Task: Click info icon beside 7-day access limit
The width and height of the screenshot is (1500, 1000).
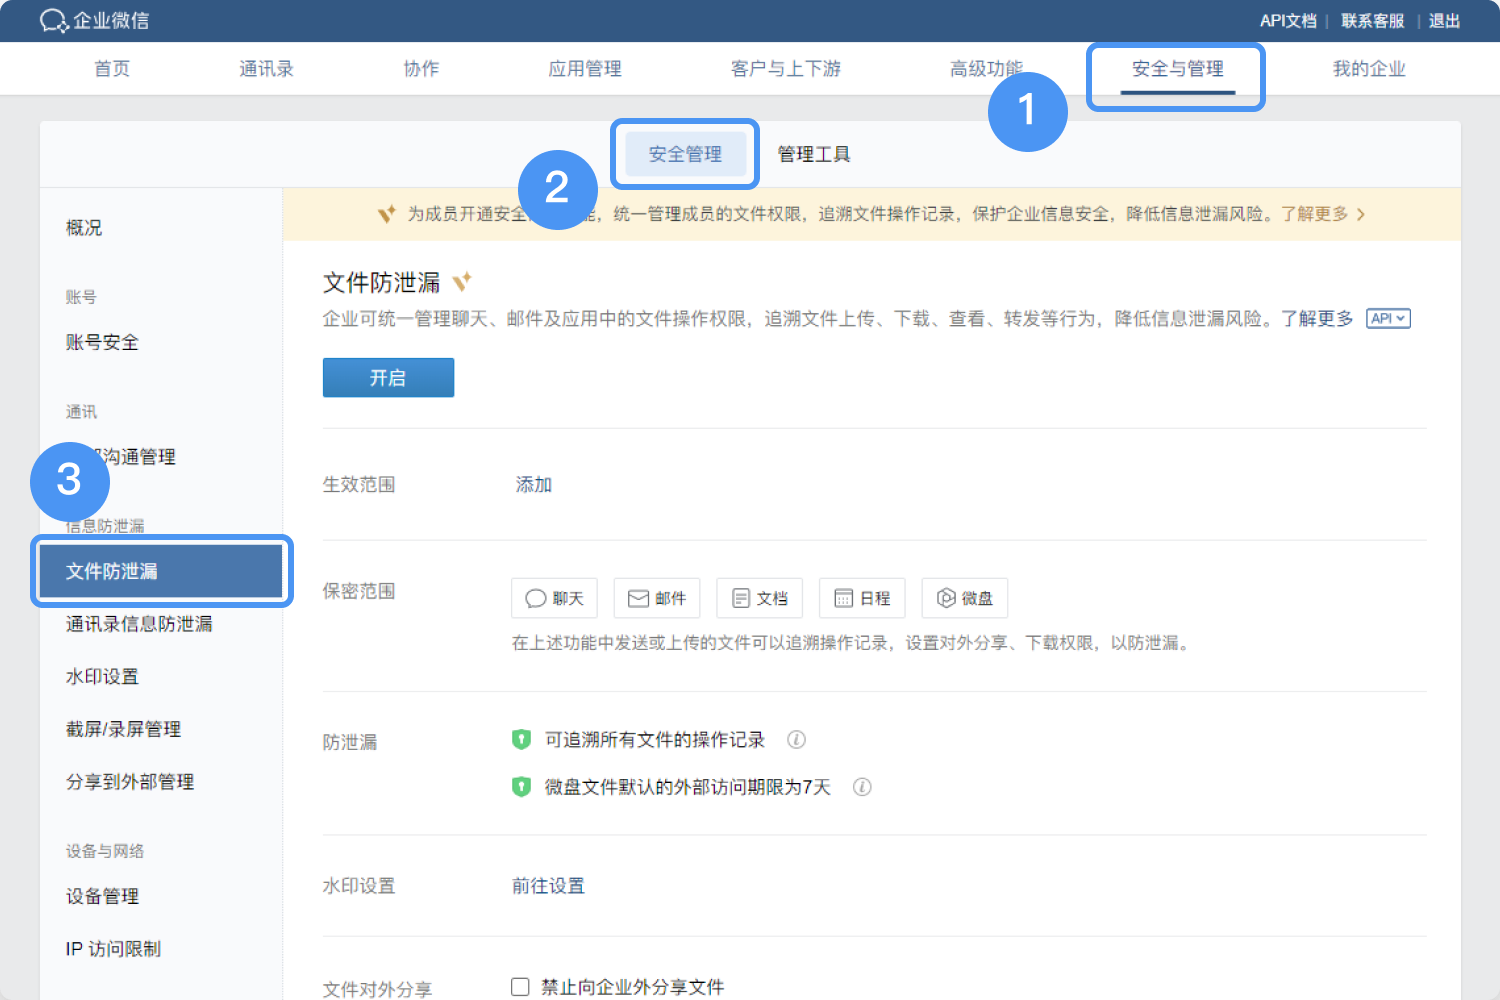Action: [862, 787]
